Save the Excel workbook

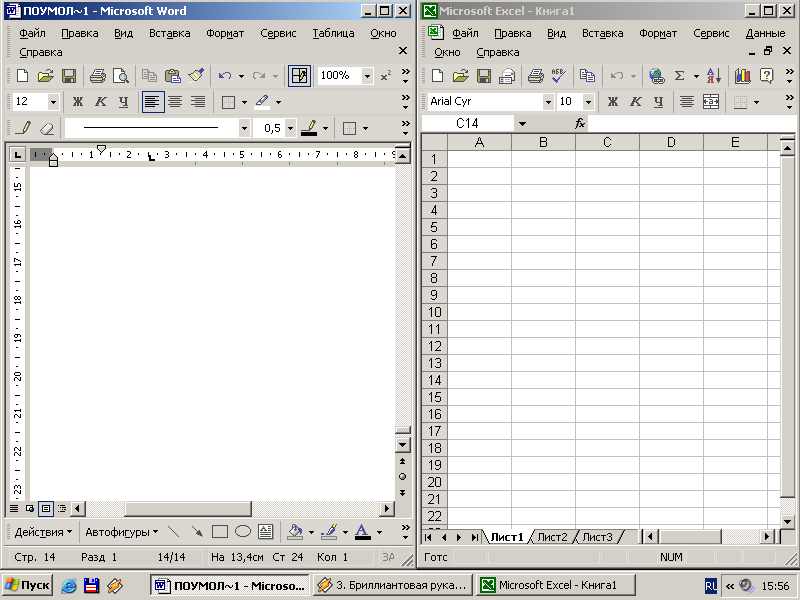click(x=484, y=76)
